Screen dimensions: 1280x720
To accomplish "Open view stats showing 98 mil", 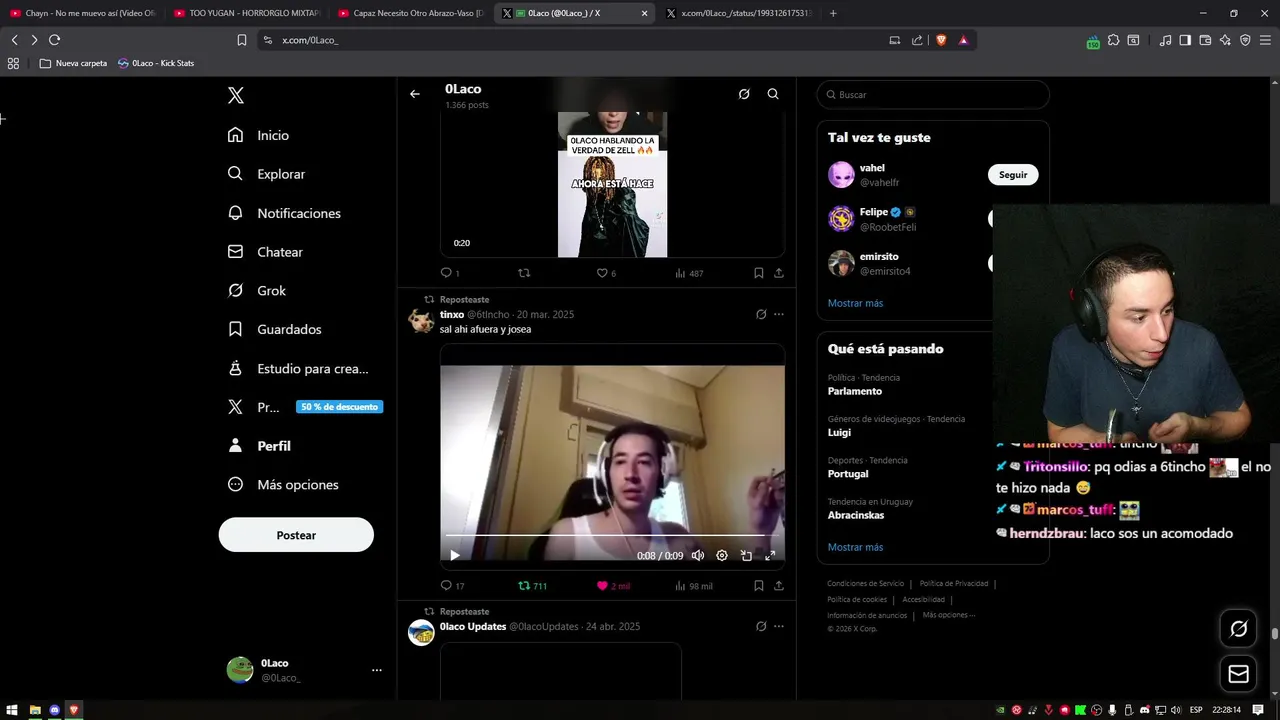I will (x=694, y=586).
